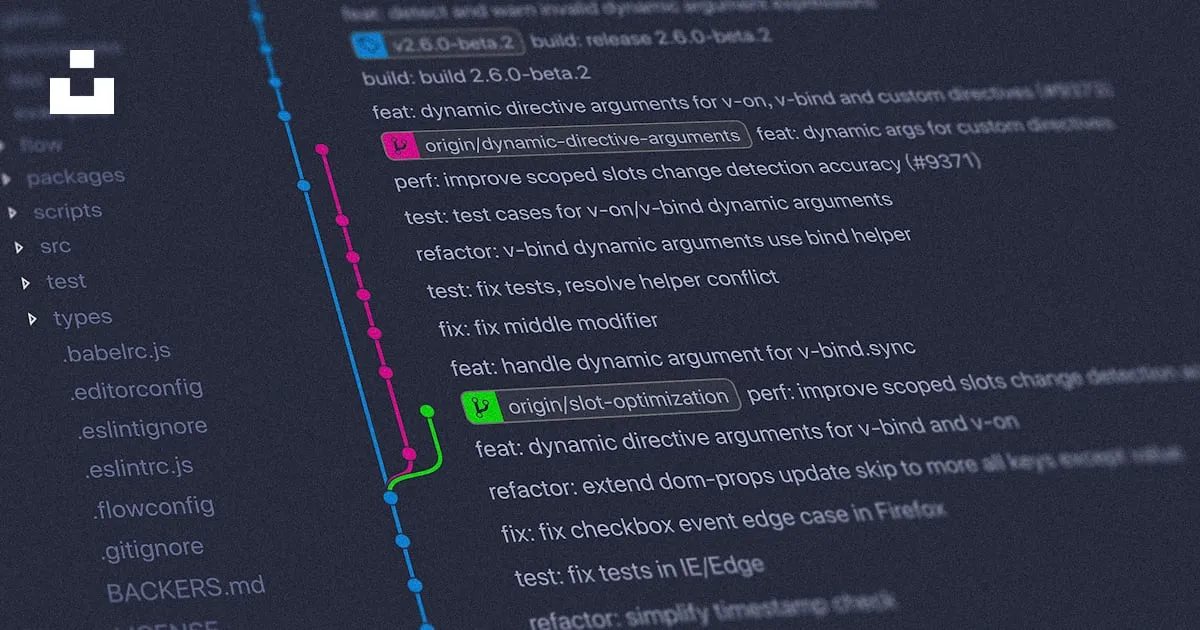Select commit 'feat: dynamic directive arguments for v-on, v-bind and custom directives'
Screen dimensions: 1200x630
click(740, 102)
